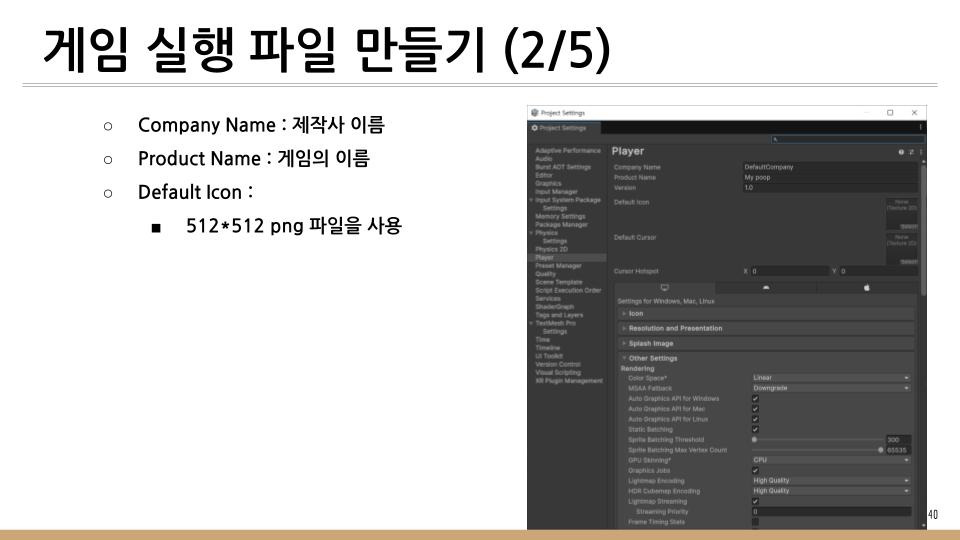The width and height of the screenshot is (960, 540).
Task: Select the Player category
Action: point(567,258)
